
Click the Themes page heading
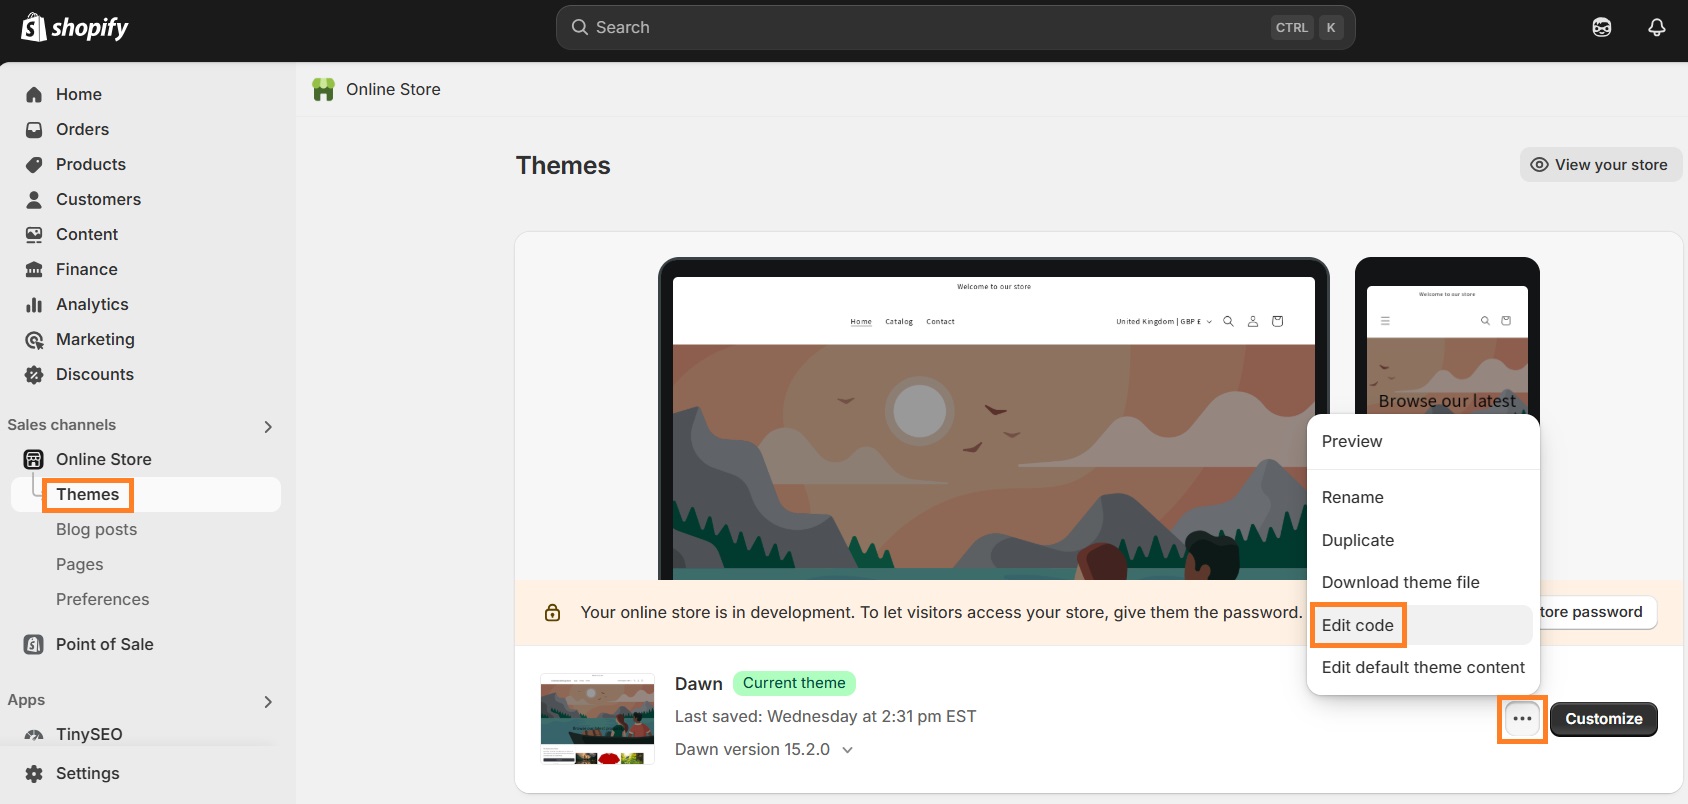point(563,165)
